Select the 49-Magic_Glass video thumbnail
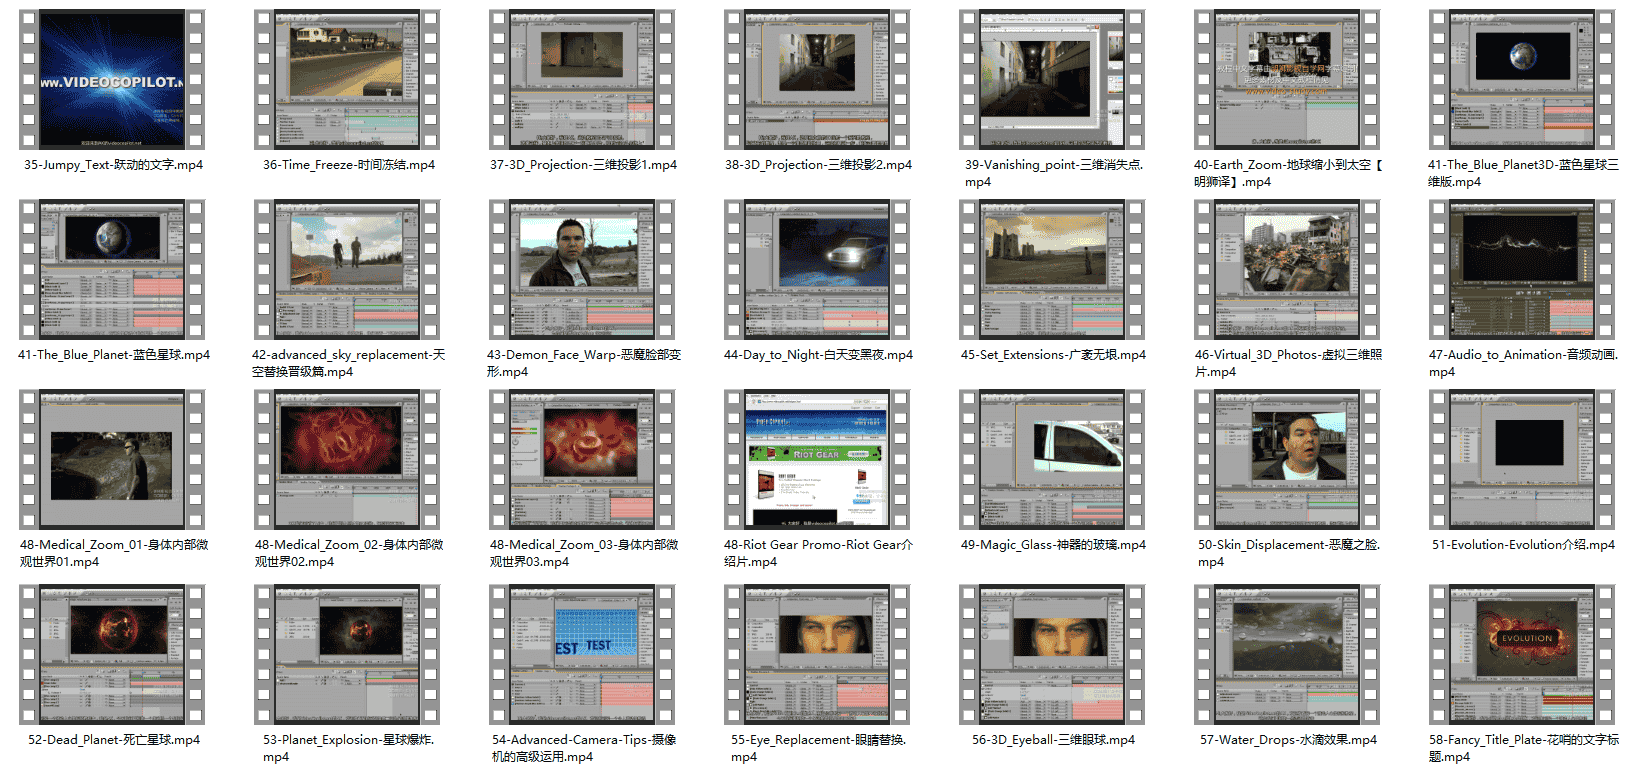The height and width of the screenshot is (774, 1639). click(x=1052, y=460)
